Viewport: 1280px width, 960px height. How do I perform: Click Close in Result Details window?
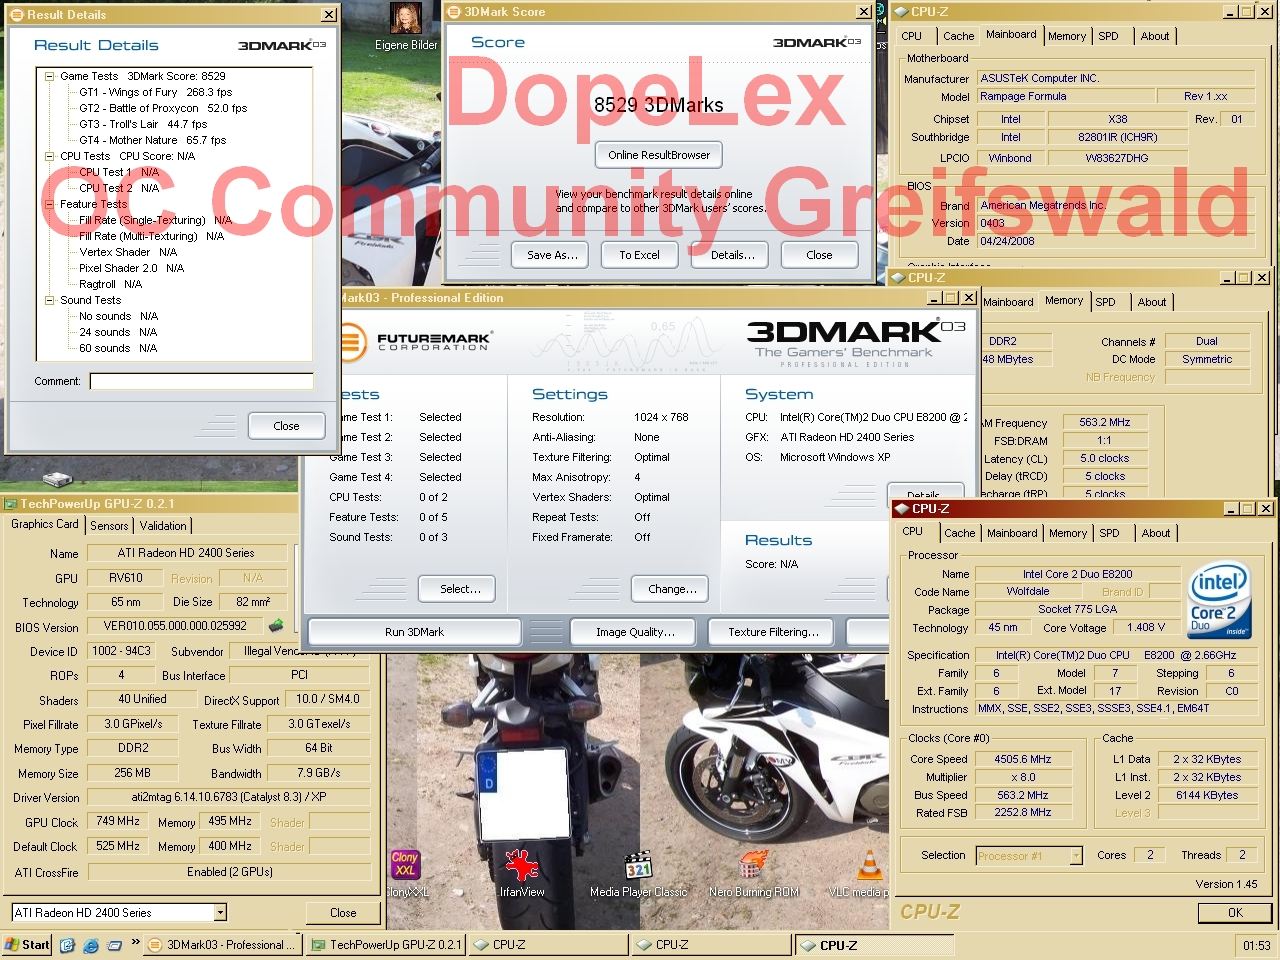(286, 426)
